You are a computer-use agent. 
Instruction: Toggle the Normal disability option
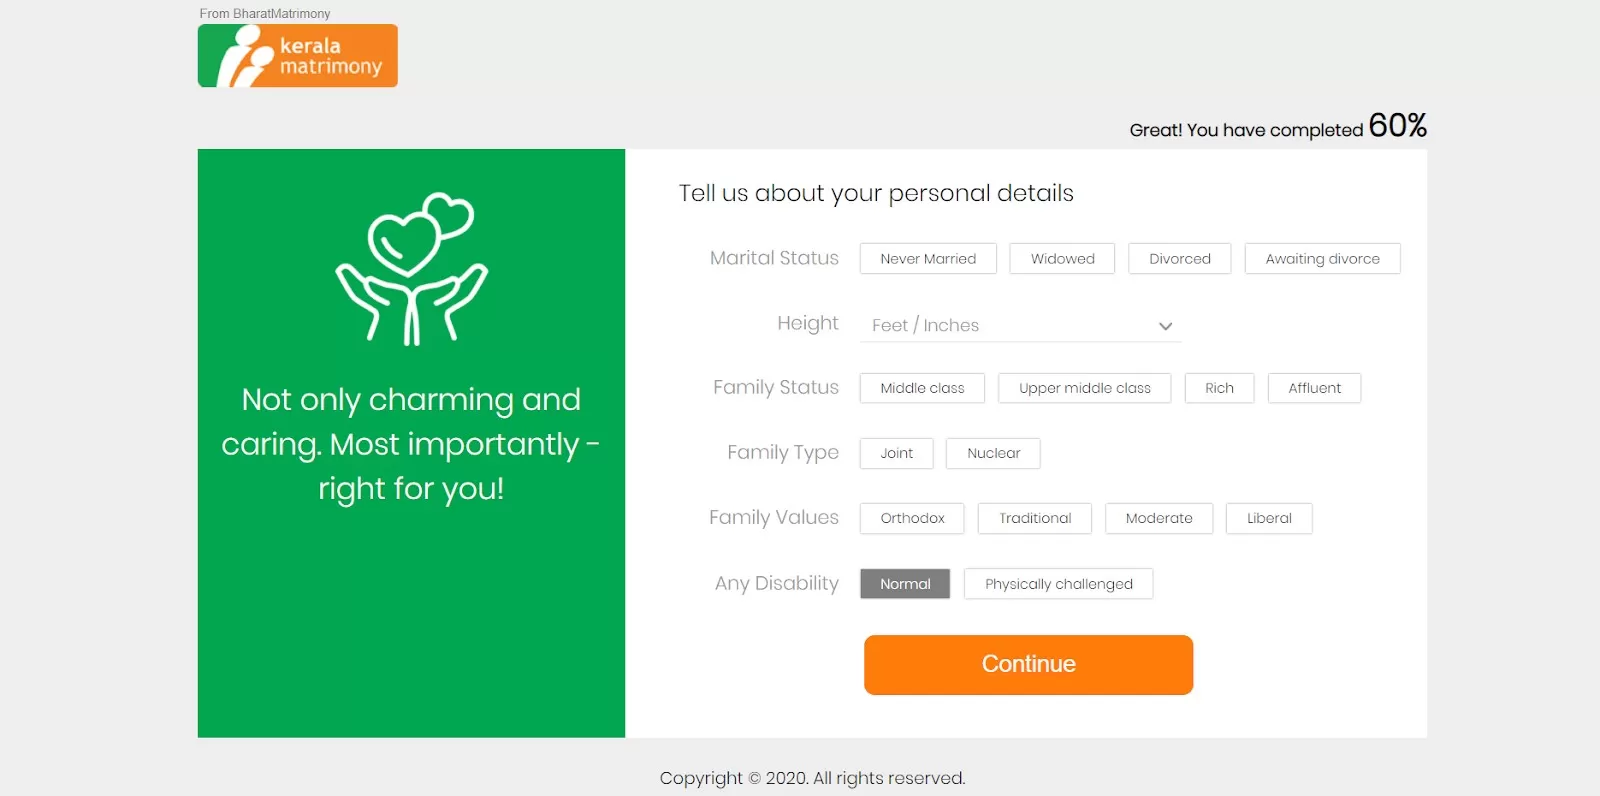click(x=905, y=584)
